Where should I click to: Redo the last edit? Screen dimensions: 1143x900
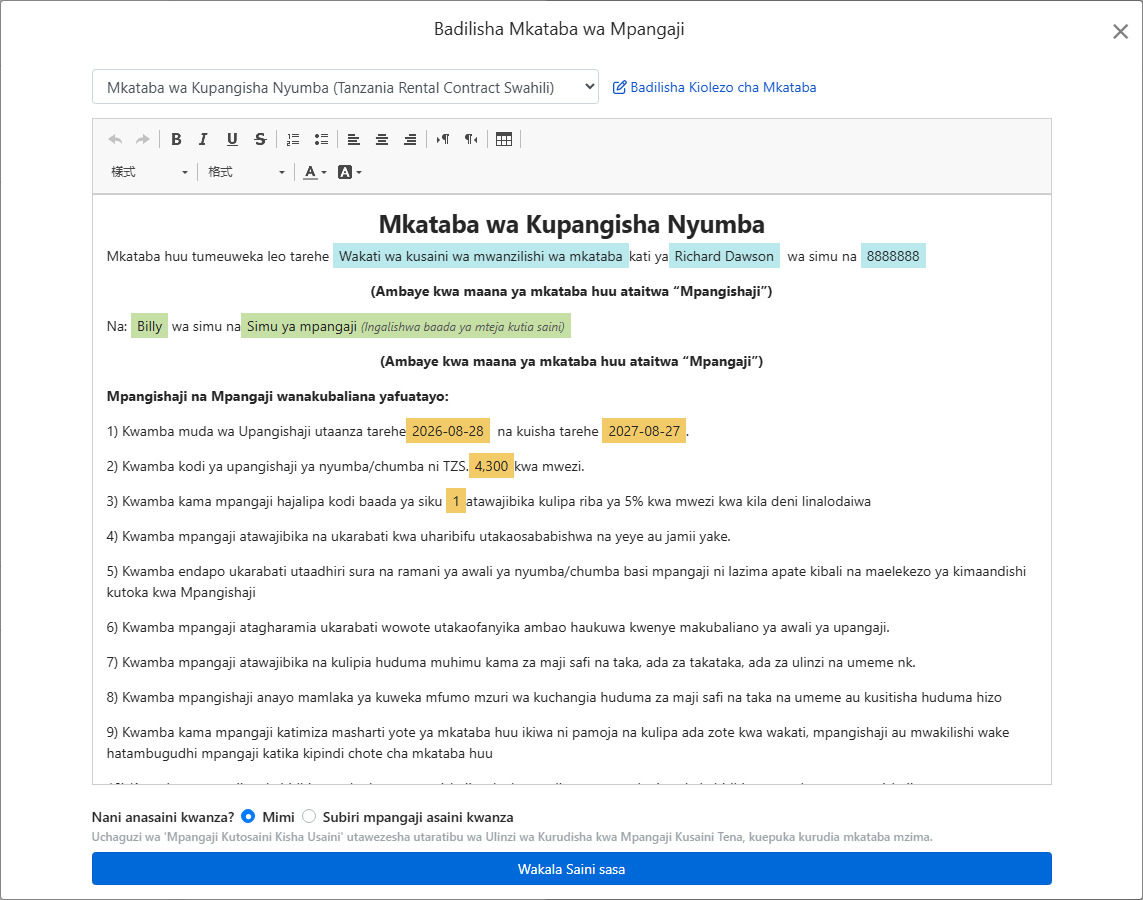[x=143, y=139]
